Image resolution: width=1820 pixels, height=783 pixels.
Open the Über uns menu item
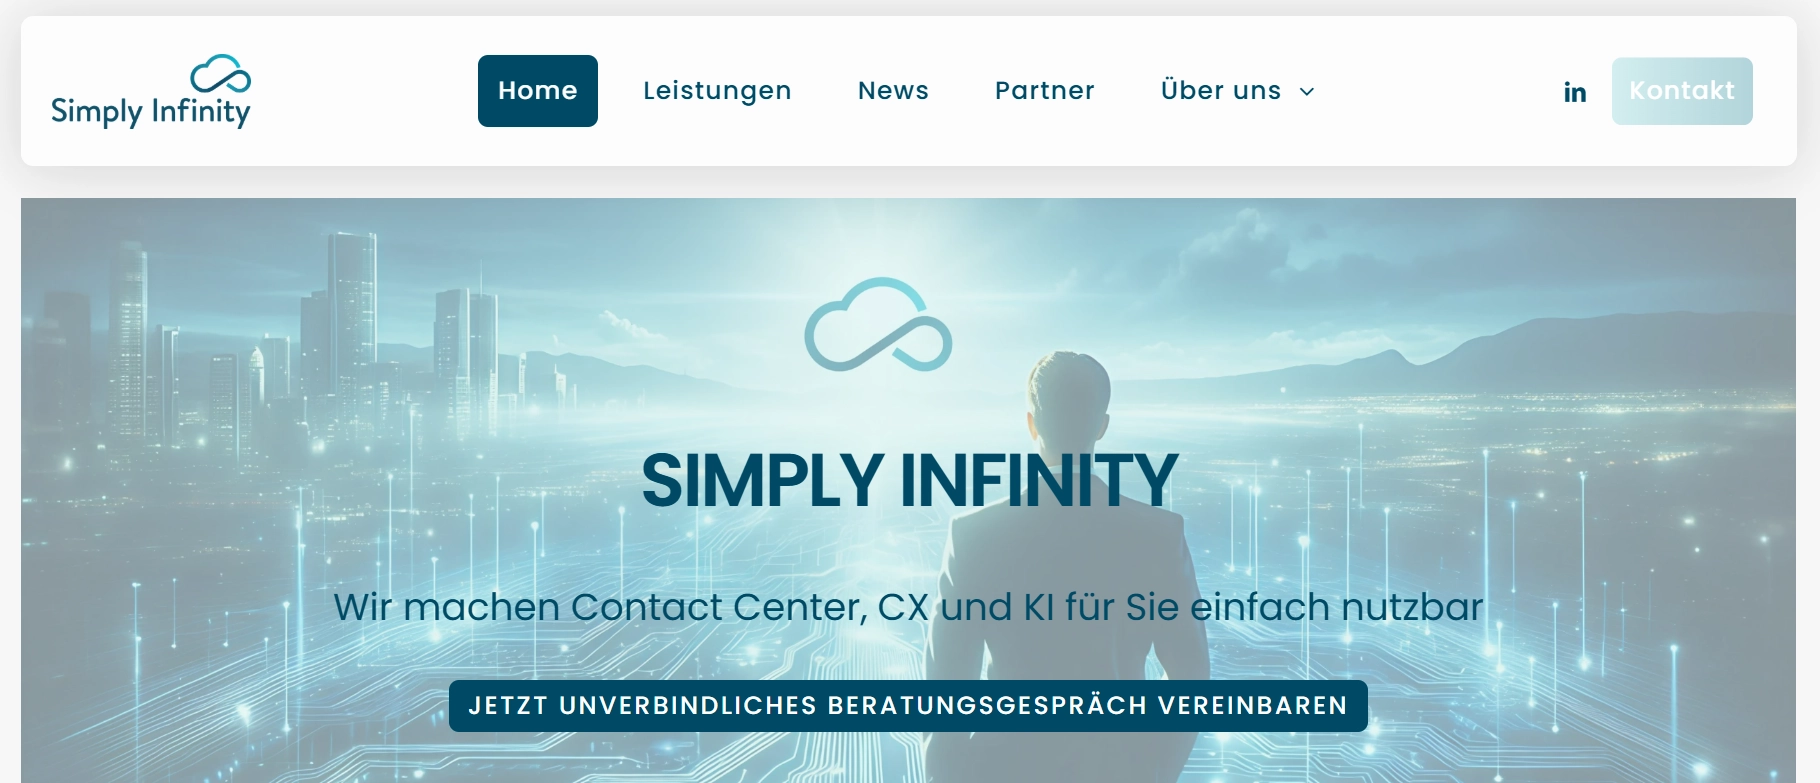[1221, 90]
